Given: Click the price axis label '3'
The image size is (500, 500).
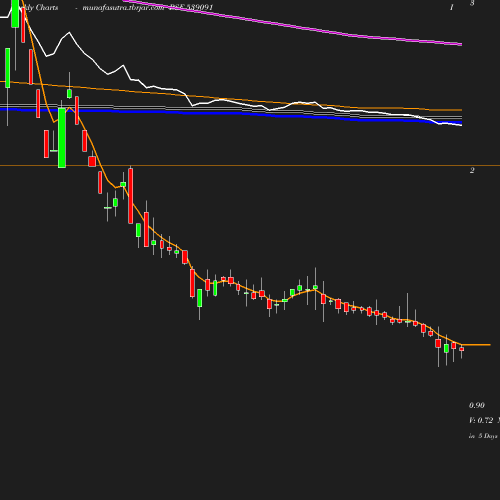Looking at the screenshot, I should 472,3.
